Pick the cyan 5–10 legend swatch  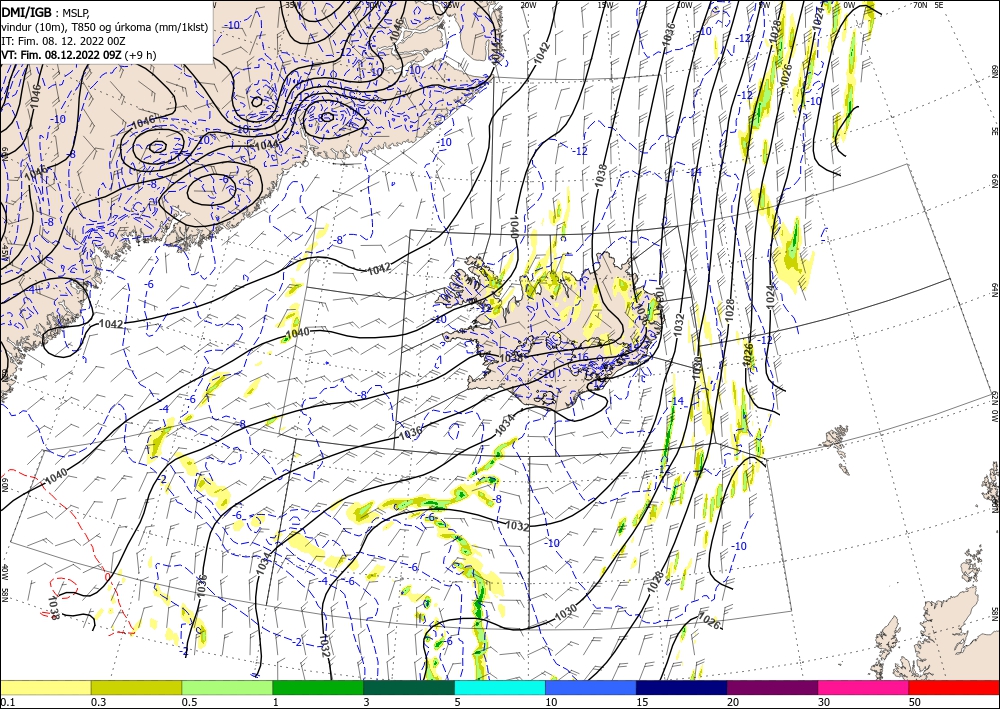(x=500, y=687)
